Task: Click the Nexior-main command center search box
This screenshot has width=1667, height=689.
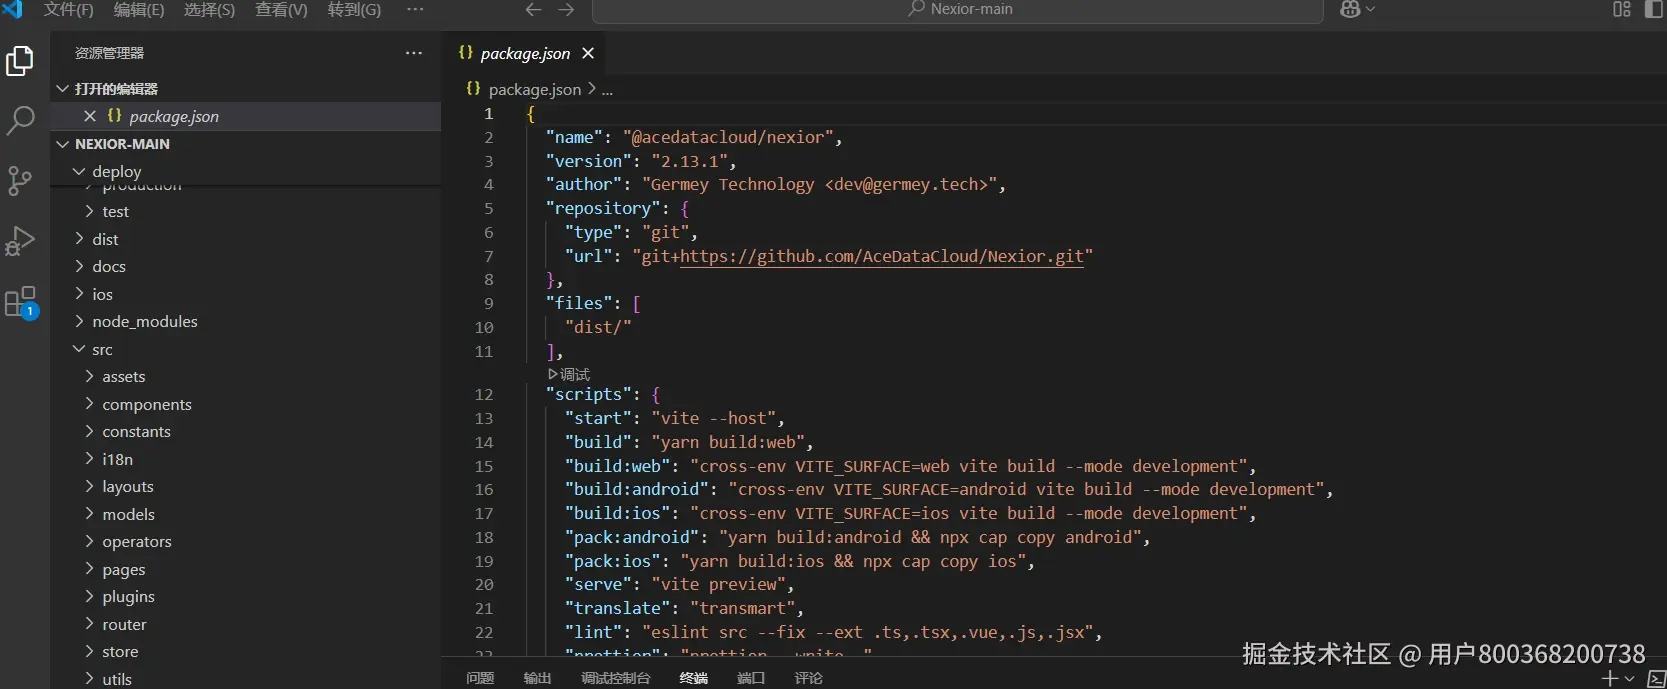Action: [x=958, y=9]
